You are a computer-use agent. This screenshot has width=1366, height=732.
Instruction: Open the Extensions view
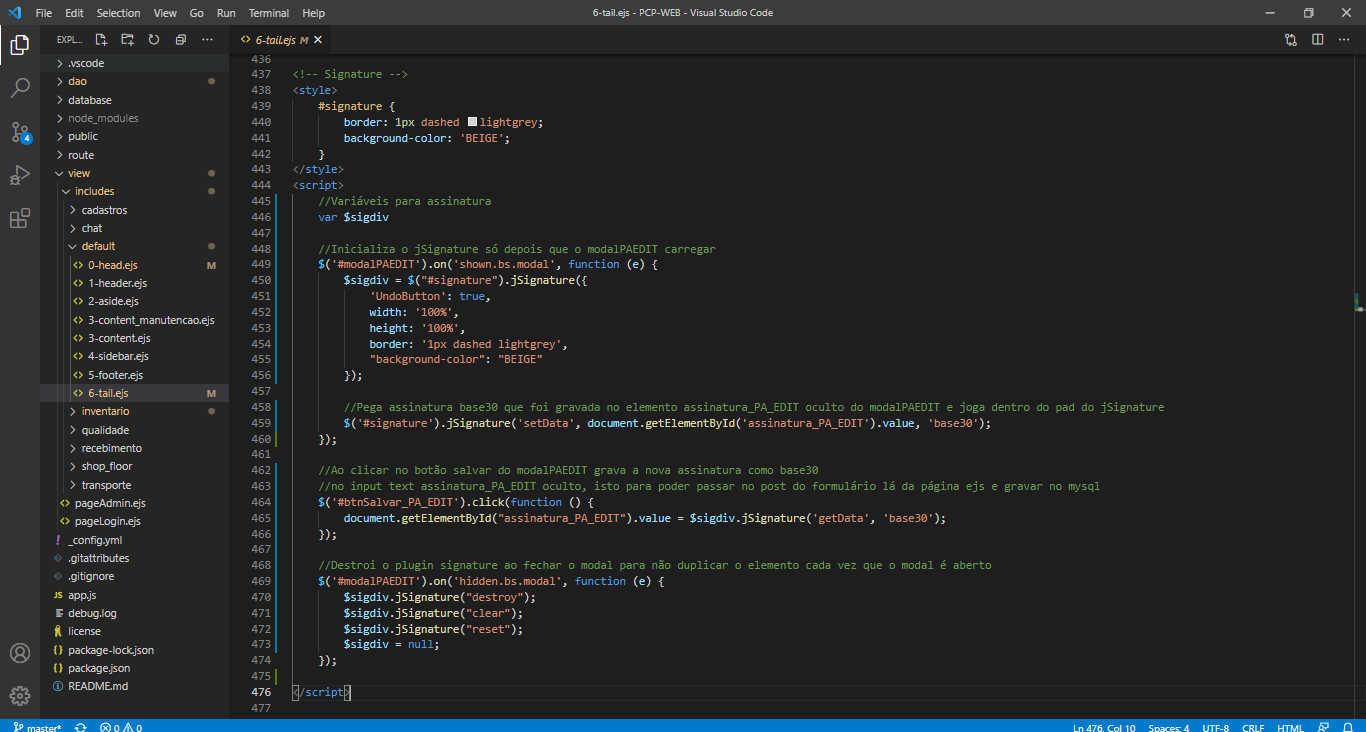click(x=20, y=219)
